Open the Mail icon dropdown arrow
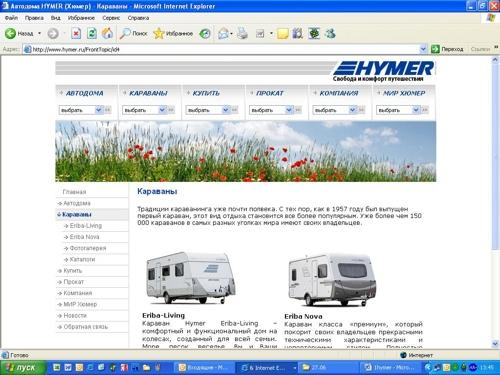Image resolution: width=500 pixels, height=375 pixels. (x=231, y=34)
